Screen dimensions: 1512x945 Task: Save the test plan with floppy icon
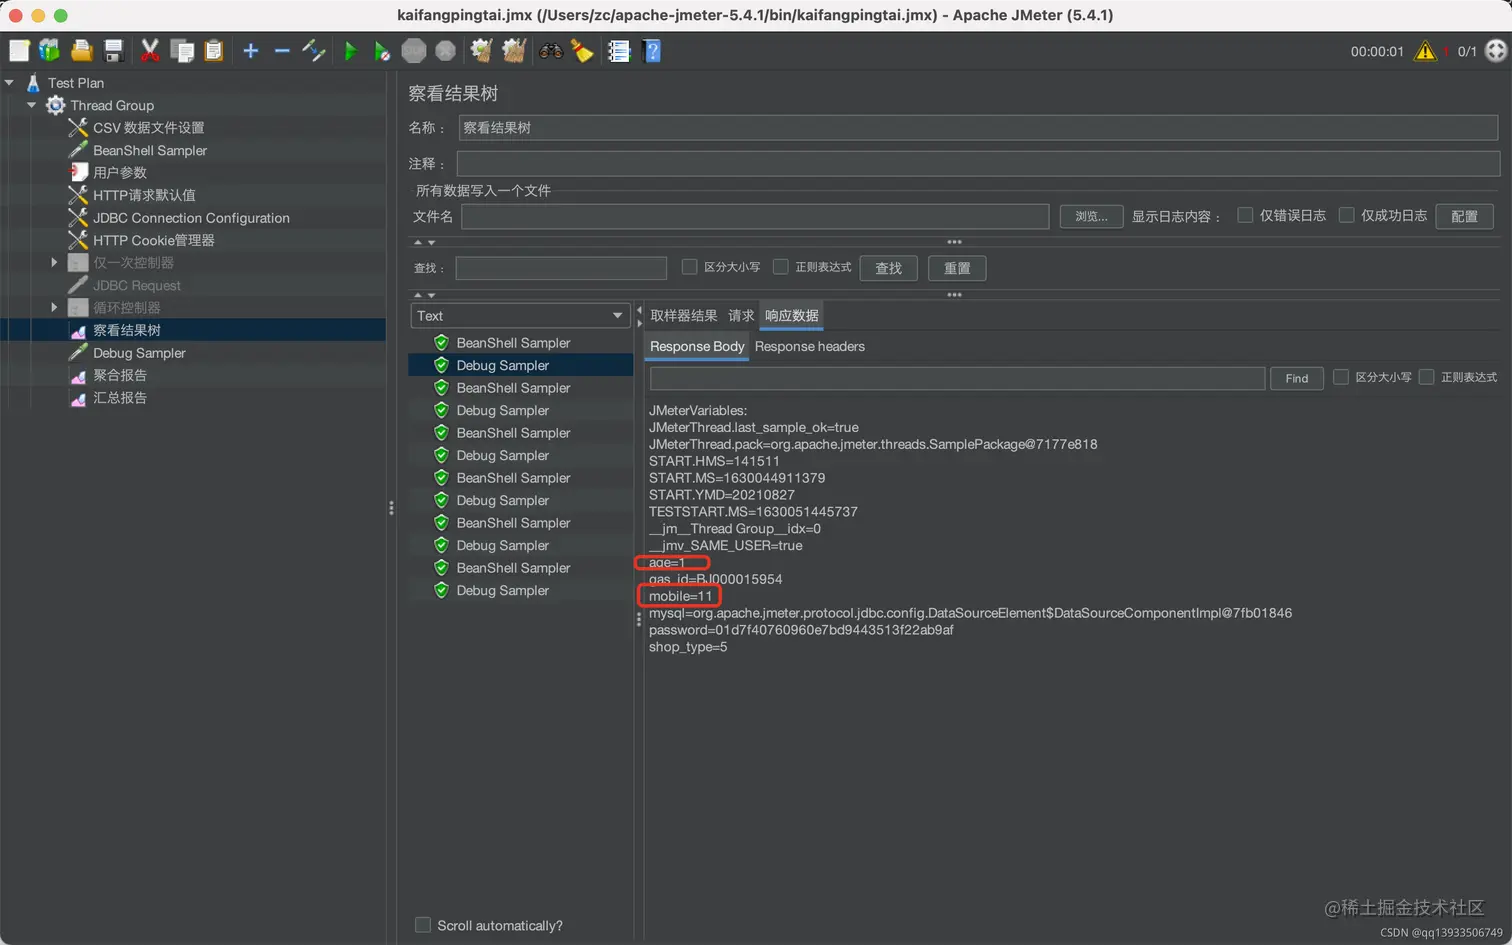click(114, 50)
